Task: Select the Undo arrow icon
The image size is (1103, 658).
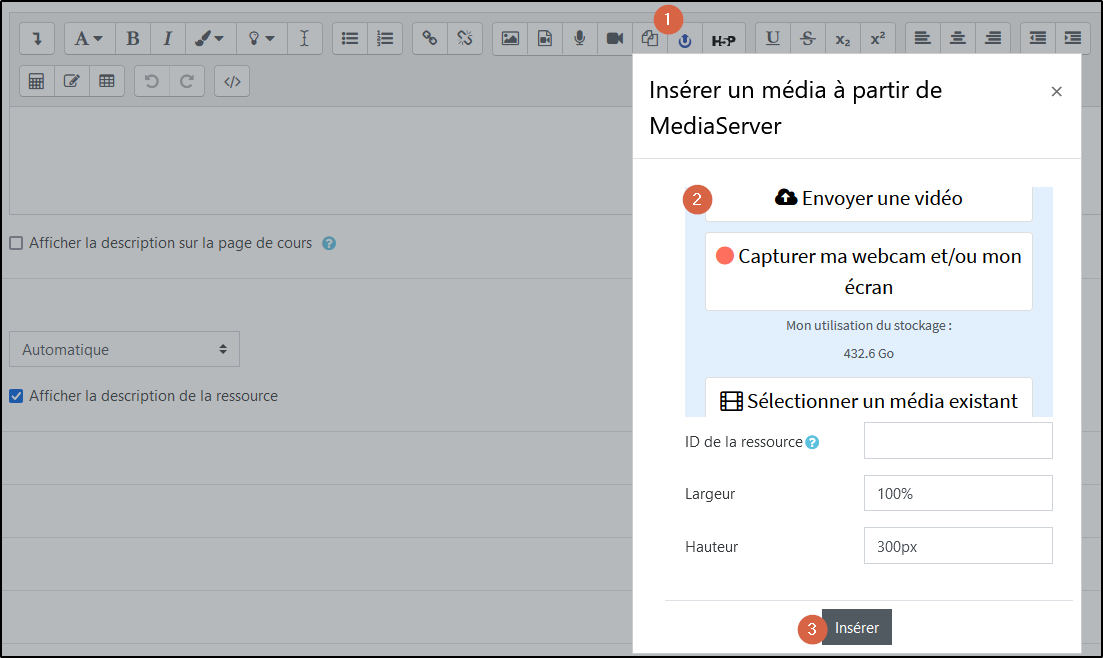Action: (x=151, y=81)
